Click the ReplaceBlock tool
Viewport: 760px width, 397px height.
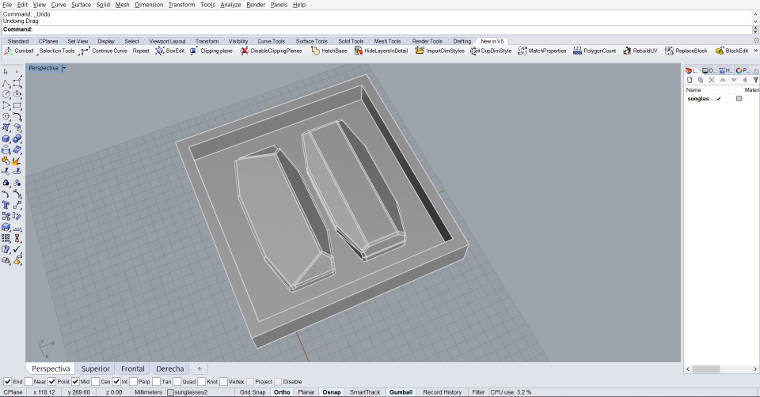(686, 51)
